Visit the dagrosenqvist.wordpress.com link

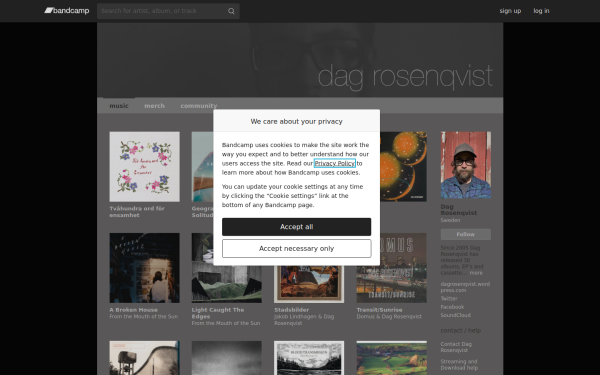coord(465,287)
